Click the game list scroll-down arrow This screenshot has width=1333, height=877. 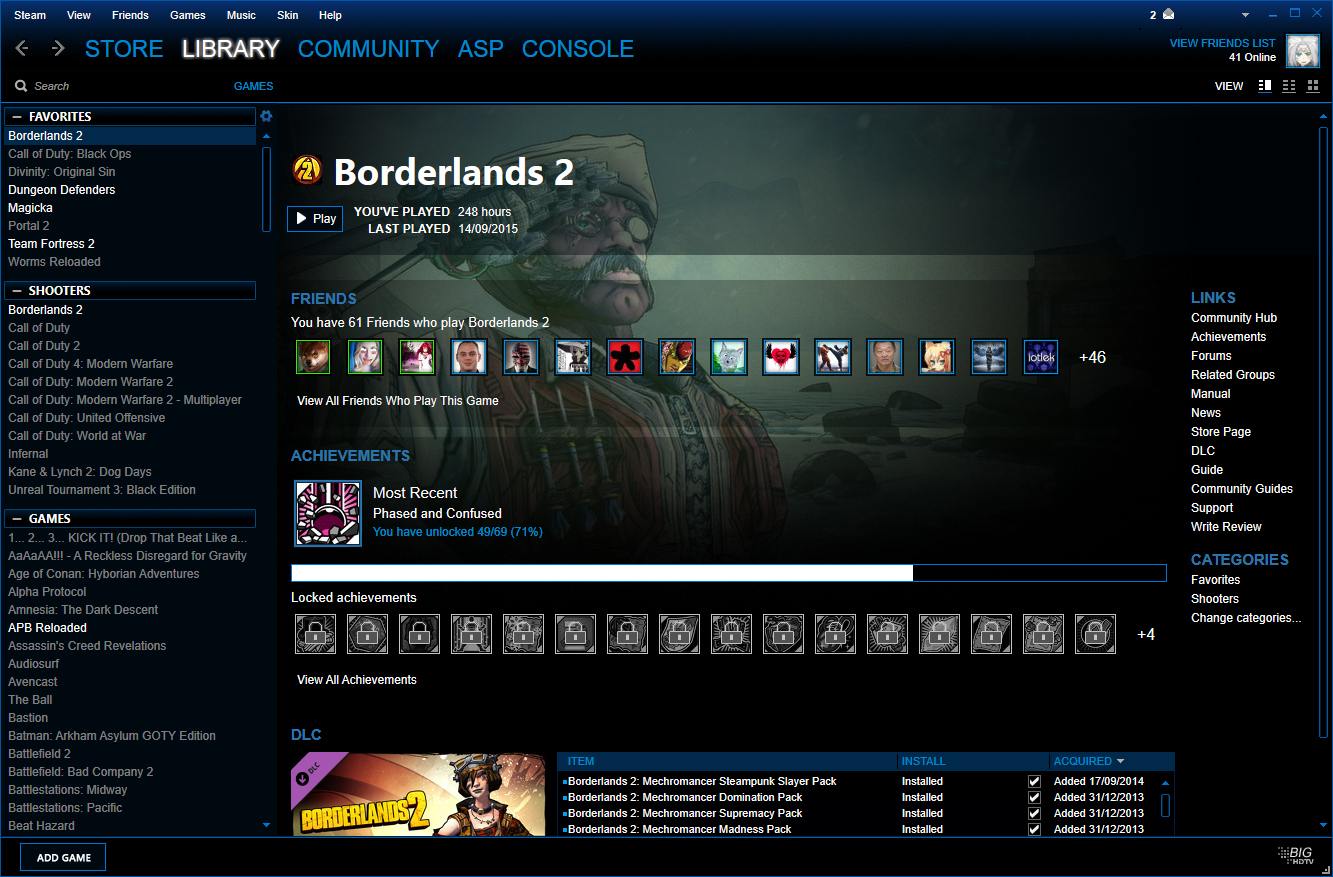(266, 825)
